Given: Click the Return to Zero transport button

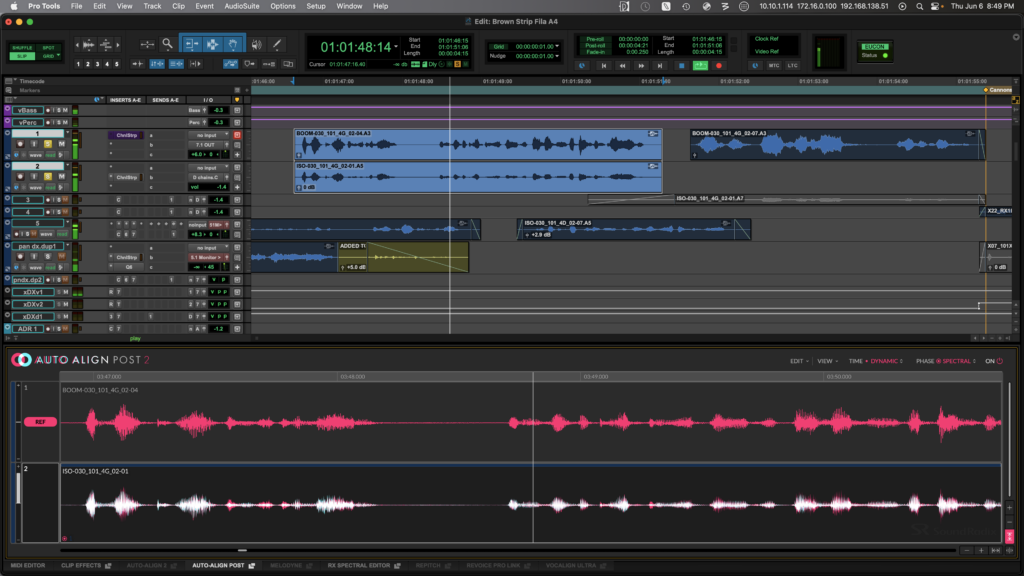Looking at the screenshot, I should coord(603,65).
